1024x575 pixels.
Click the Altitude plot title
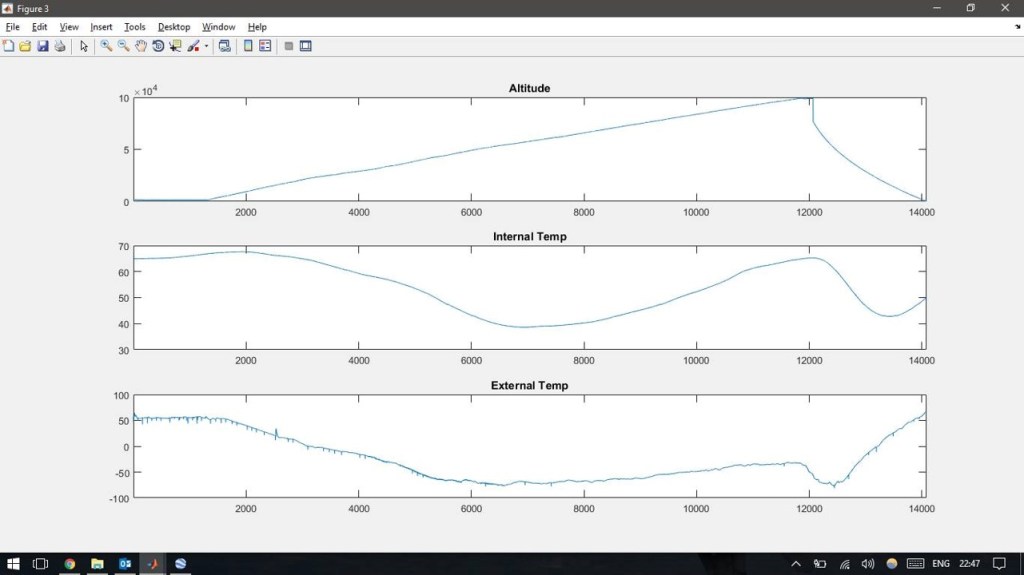(529, 88)
